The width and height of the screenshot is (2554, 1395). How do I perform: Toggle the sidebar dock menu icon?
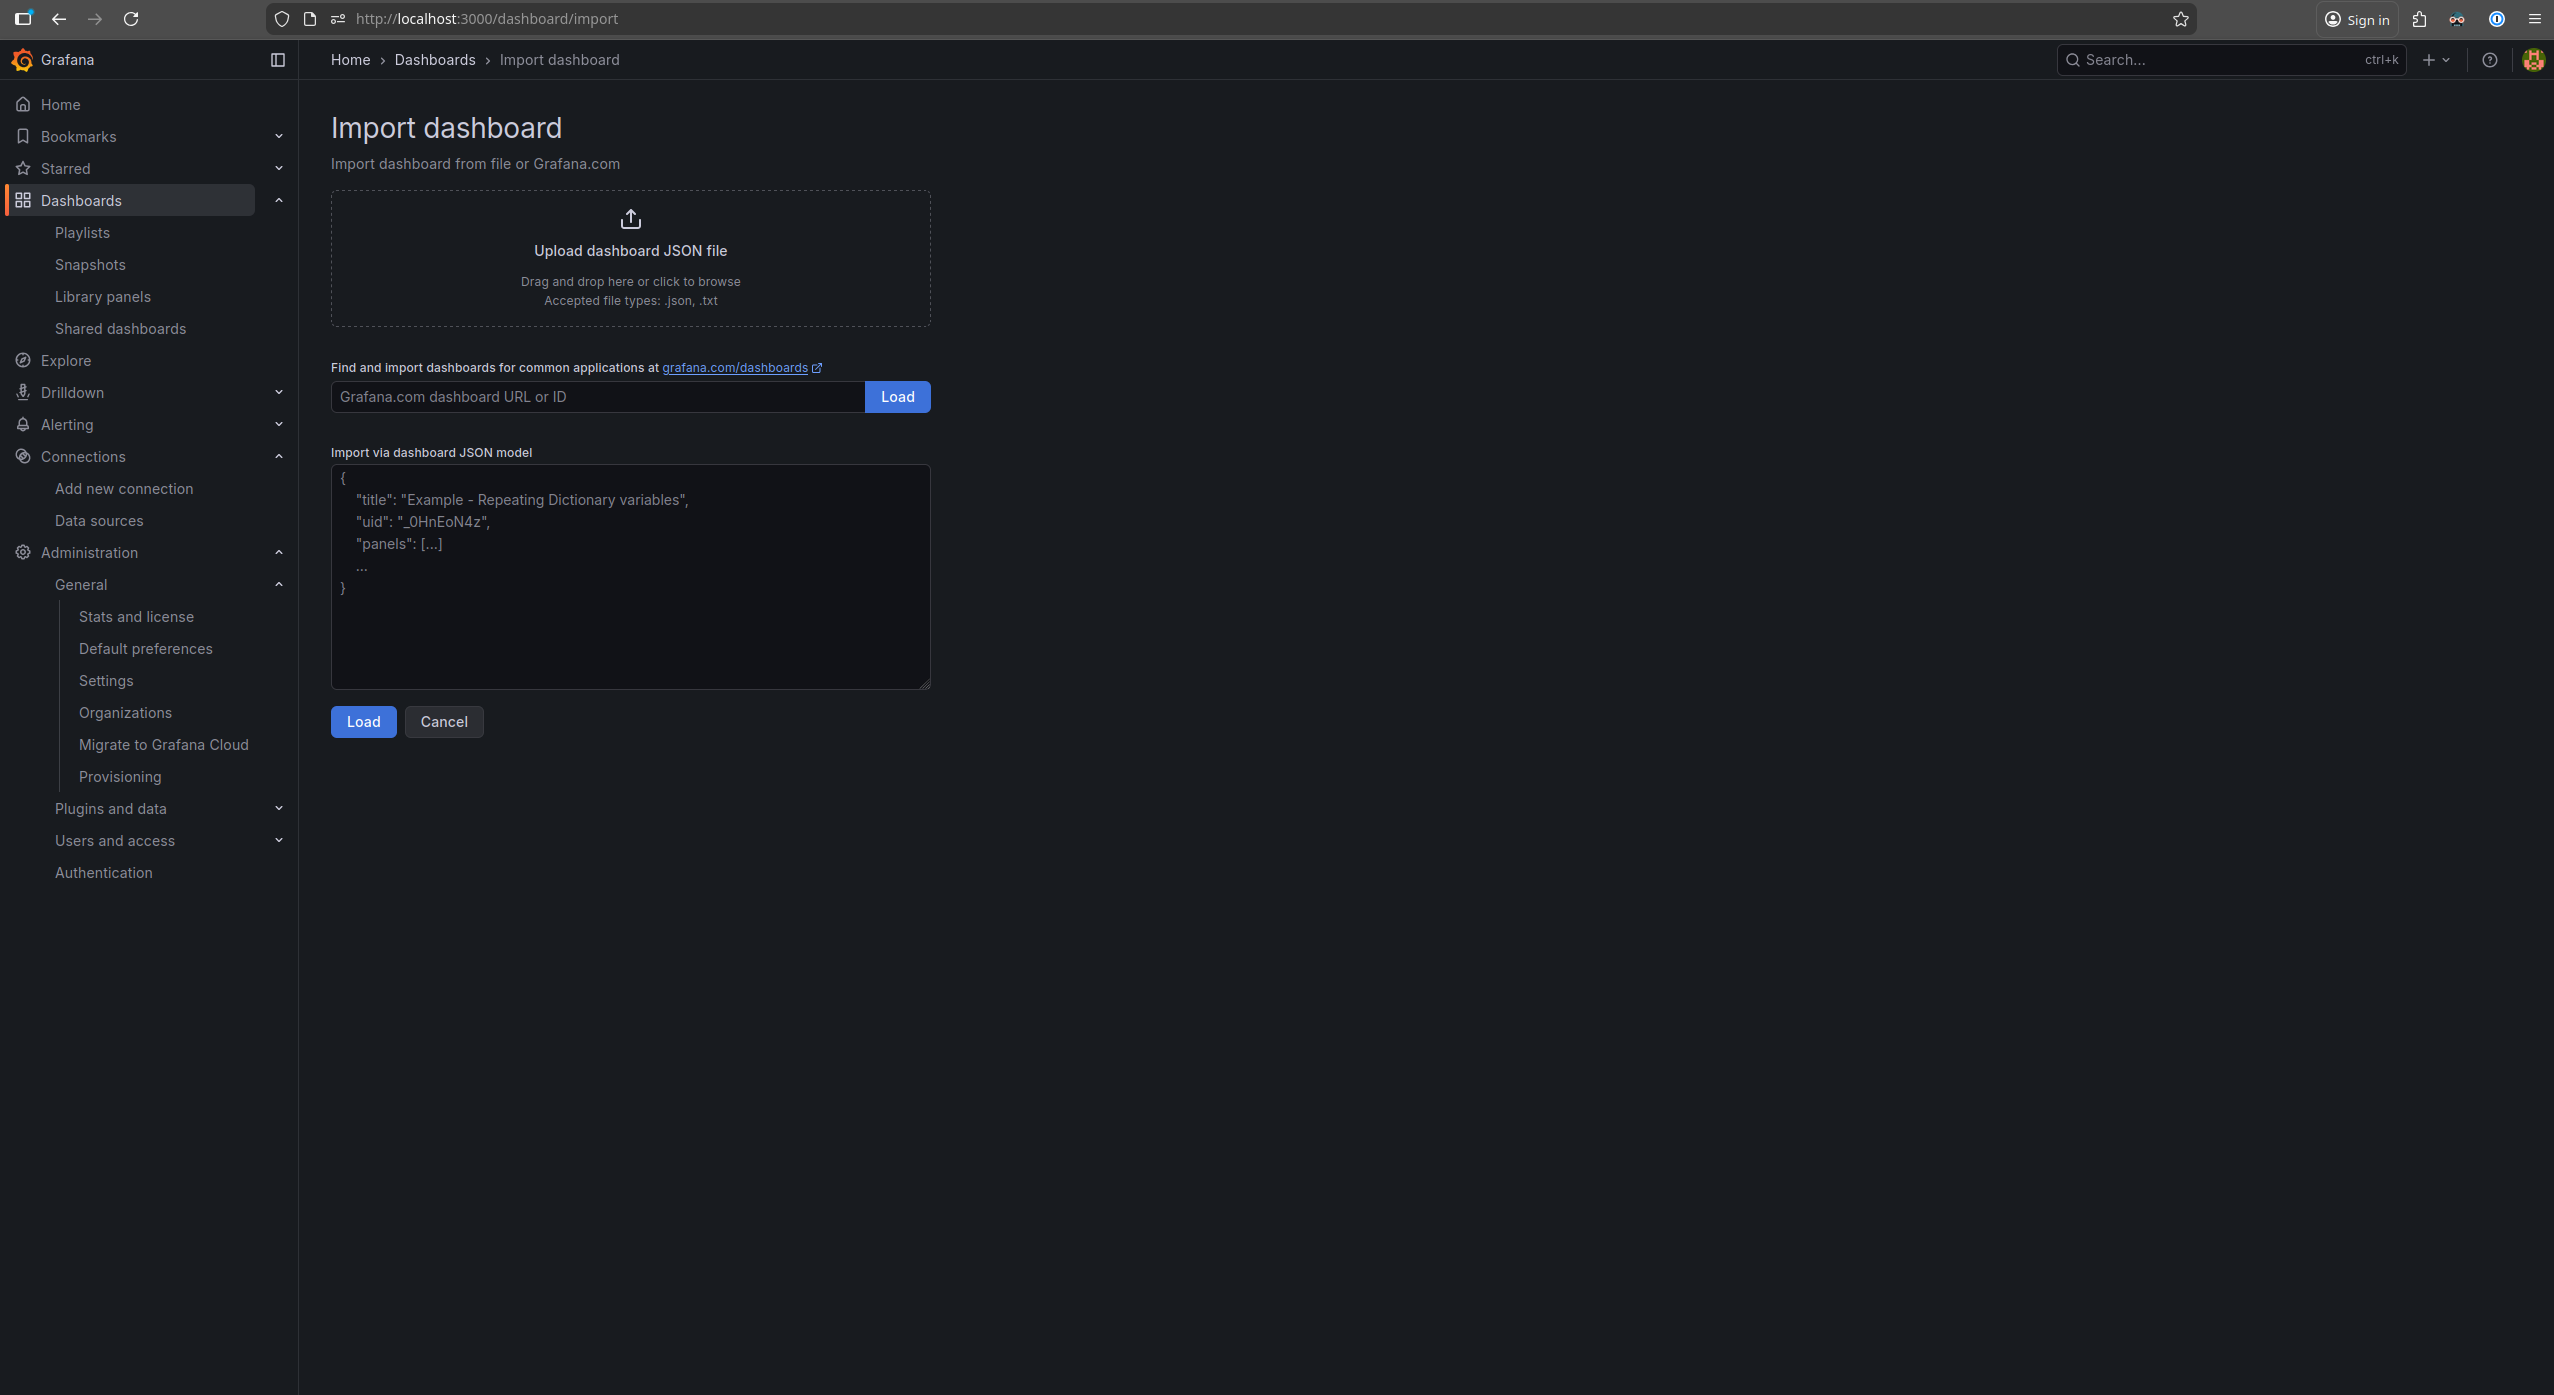tap(278, 60)
